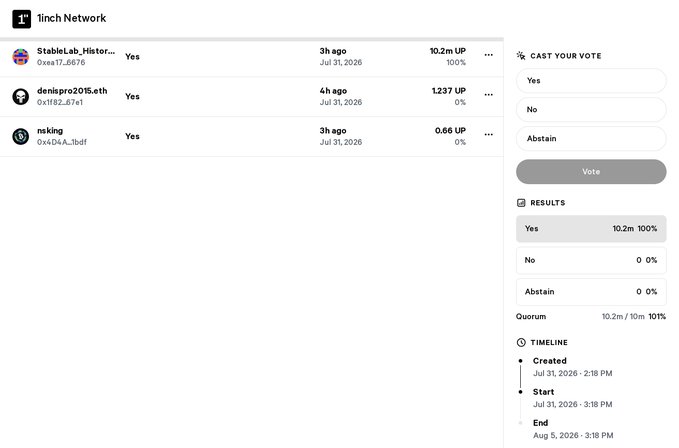Image resolution: width=679 pixels, height=448 pixels.
Task: Click StableLab_Histor avatar image
Action: [x=20, y=57]
